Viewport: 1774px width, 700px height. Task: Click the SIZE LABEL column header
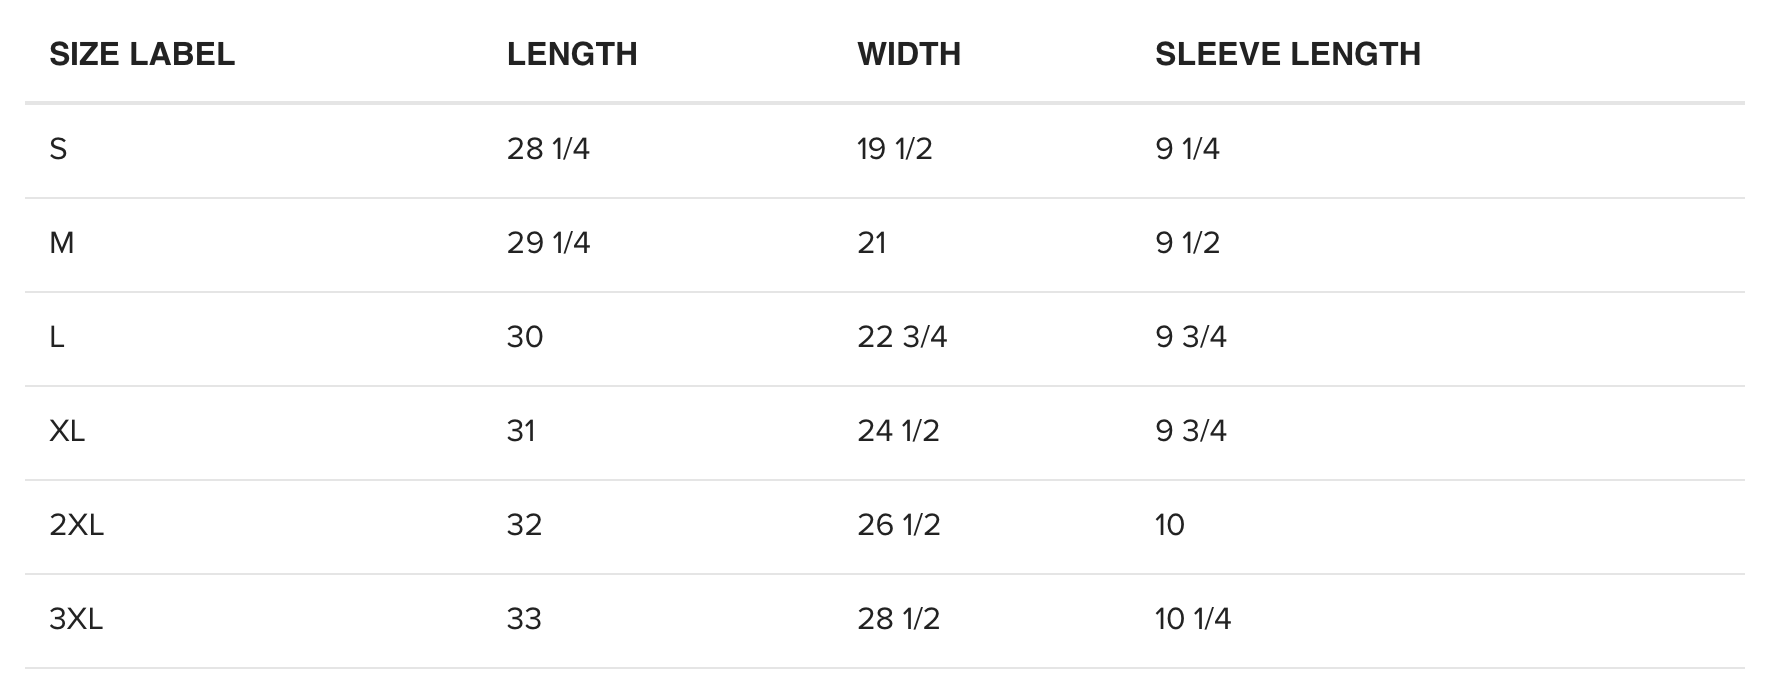coord(142,54)
